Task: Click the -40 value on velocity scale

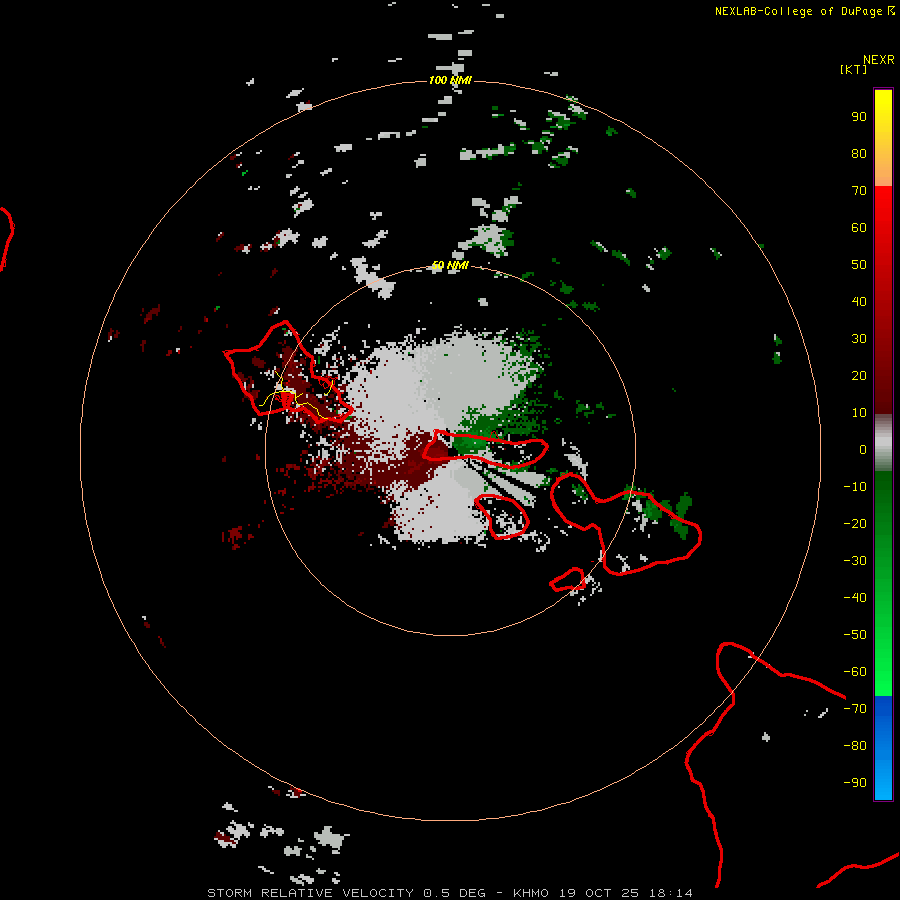Action: (x=855, y=598)
